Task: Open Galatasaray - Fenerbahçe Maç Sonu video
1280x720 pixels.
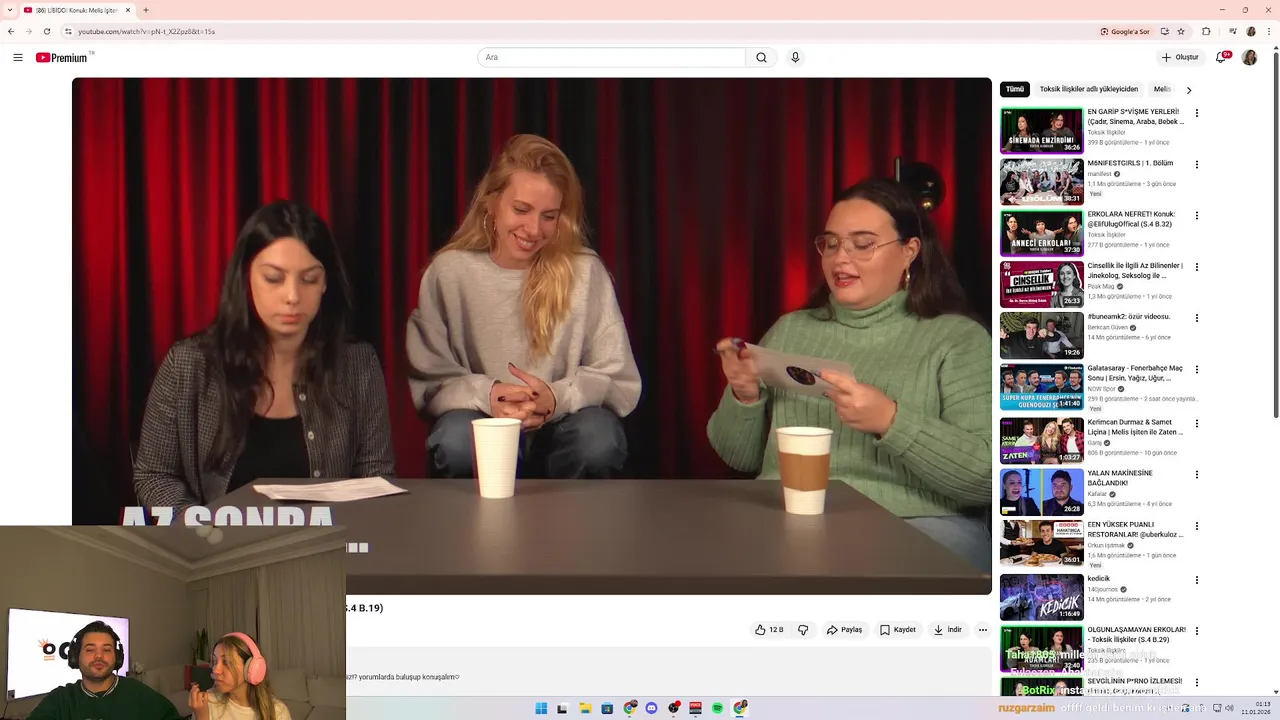Action: click(1135, 373)
